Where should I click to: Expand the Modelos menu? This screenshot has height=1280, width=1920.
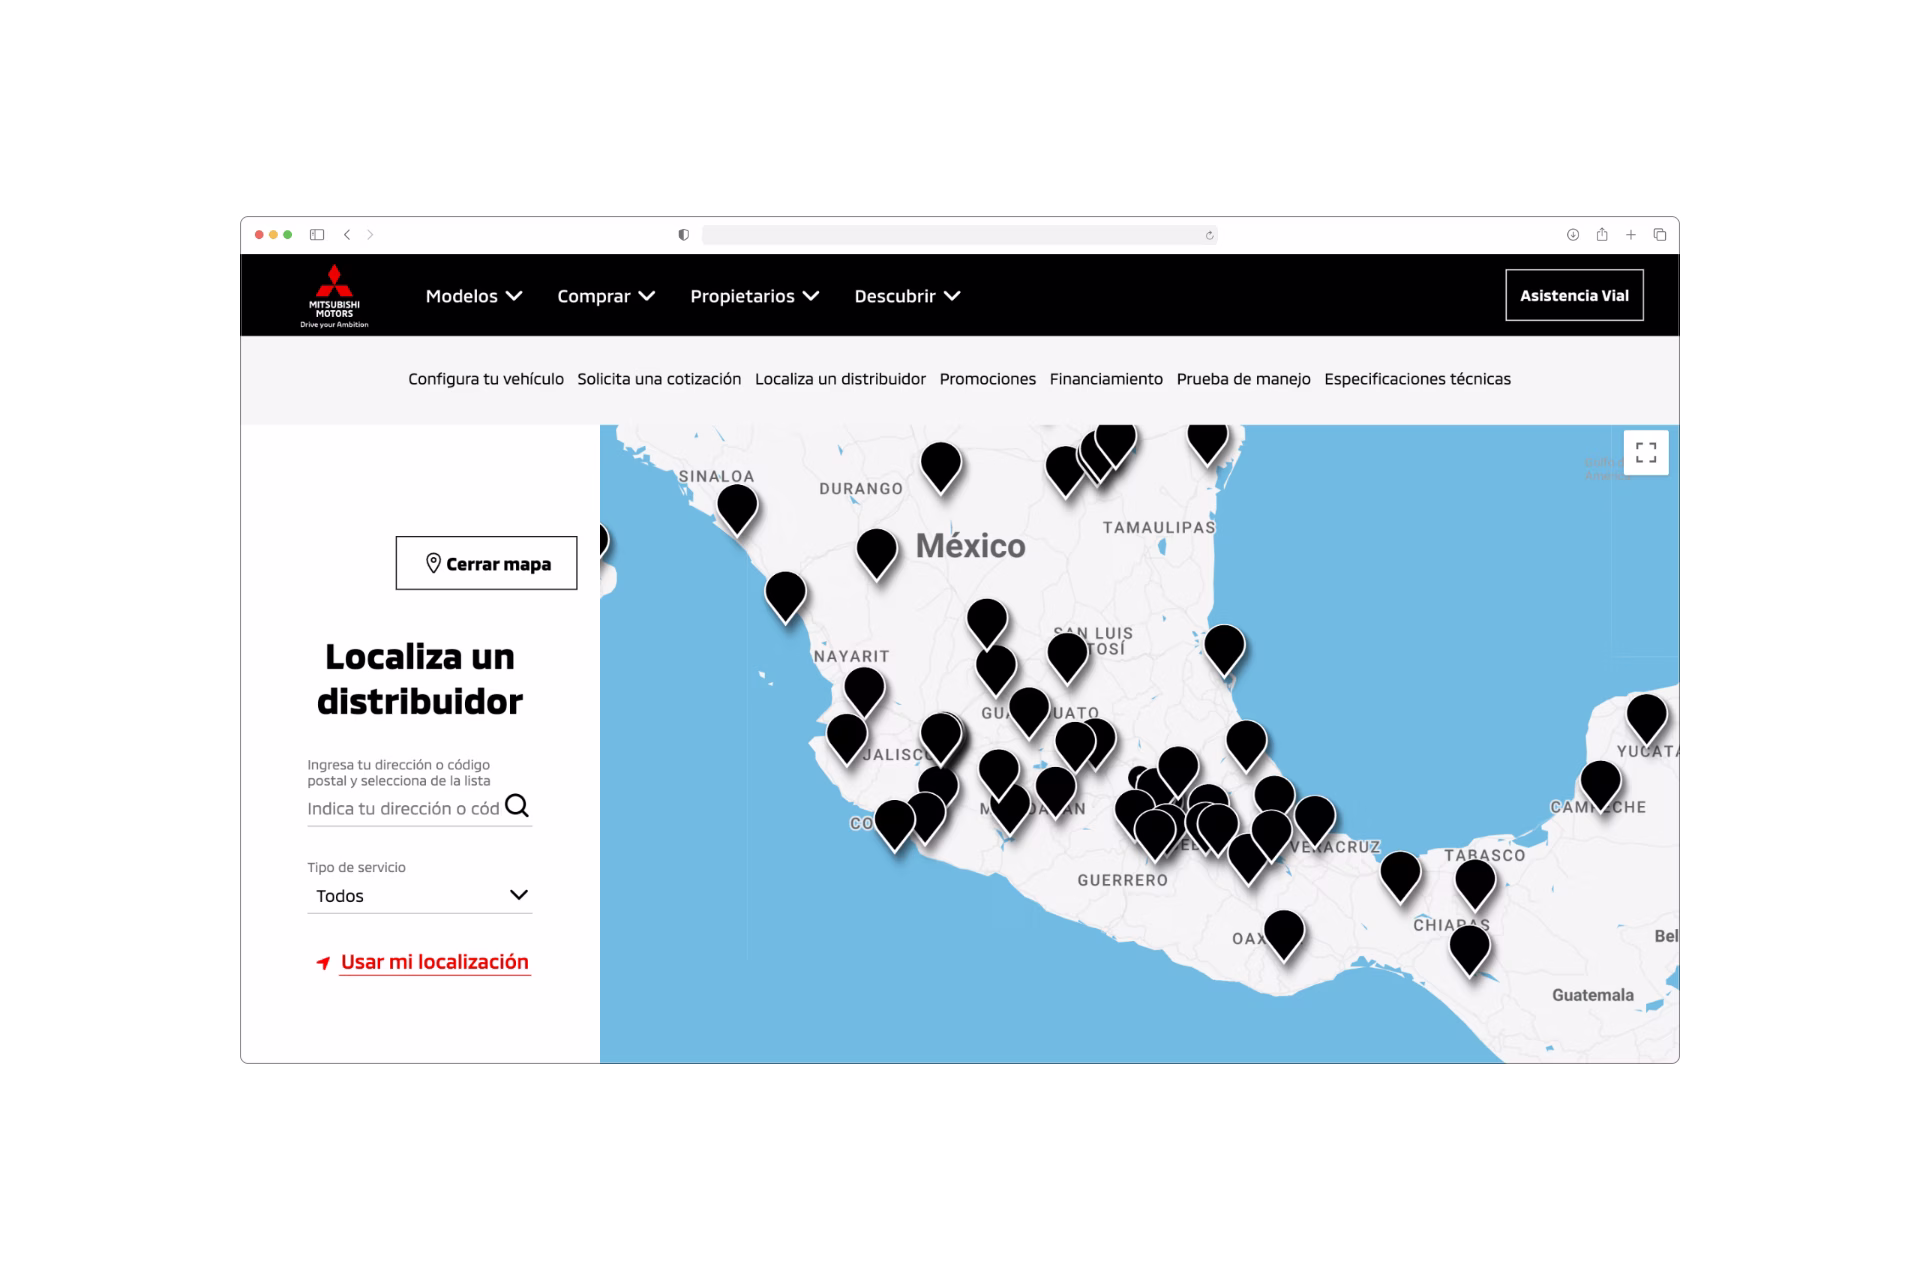(473, 296)
